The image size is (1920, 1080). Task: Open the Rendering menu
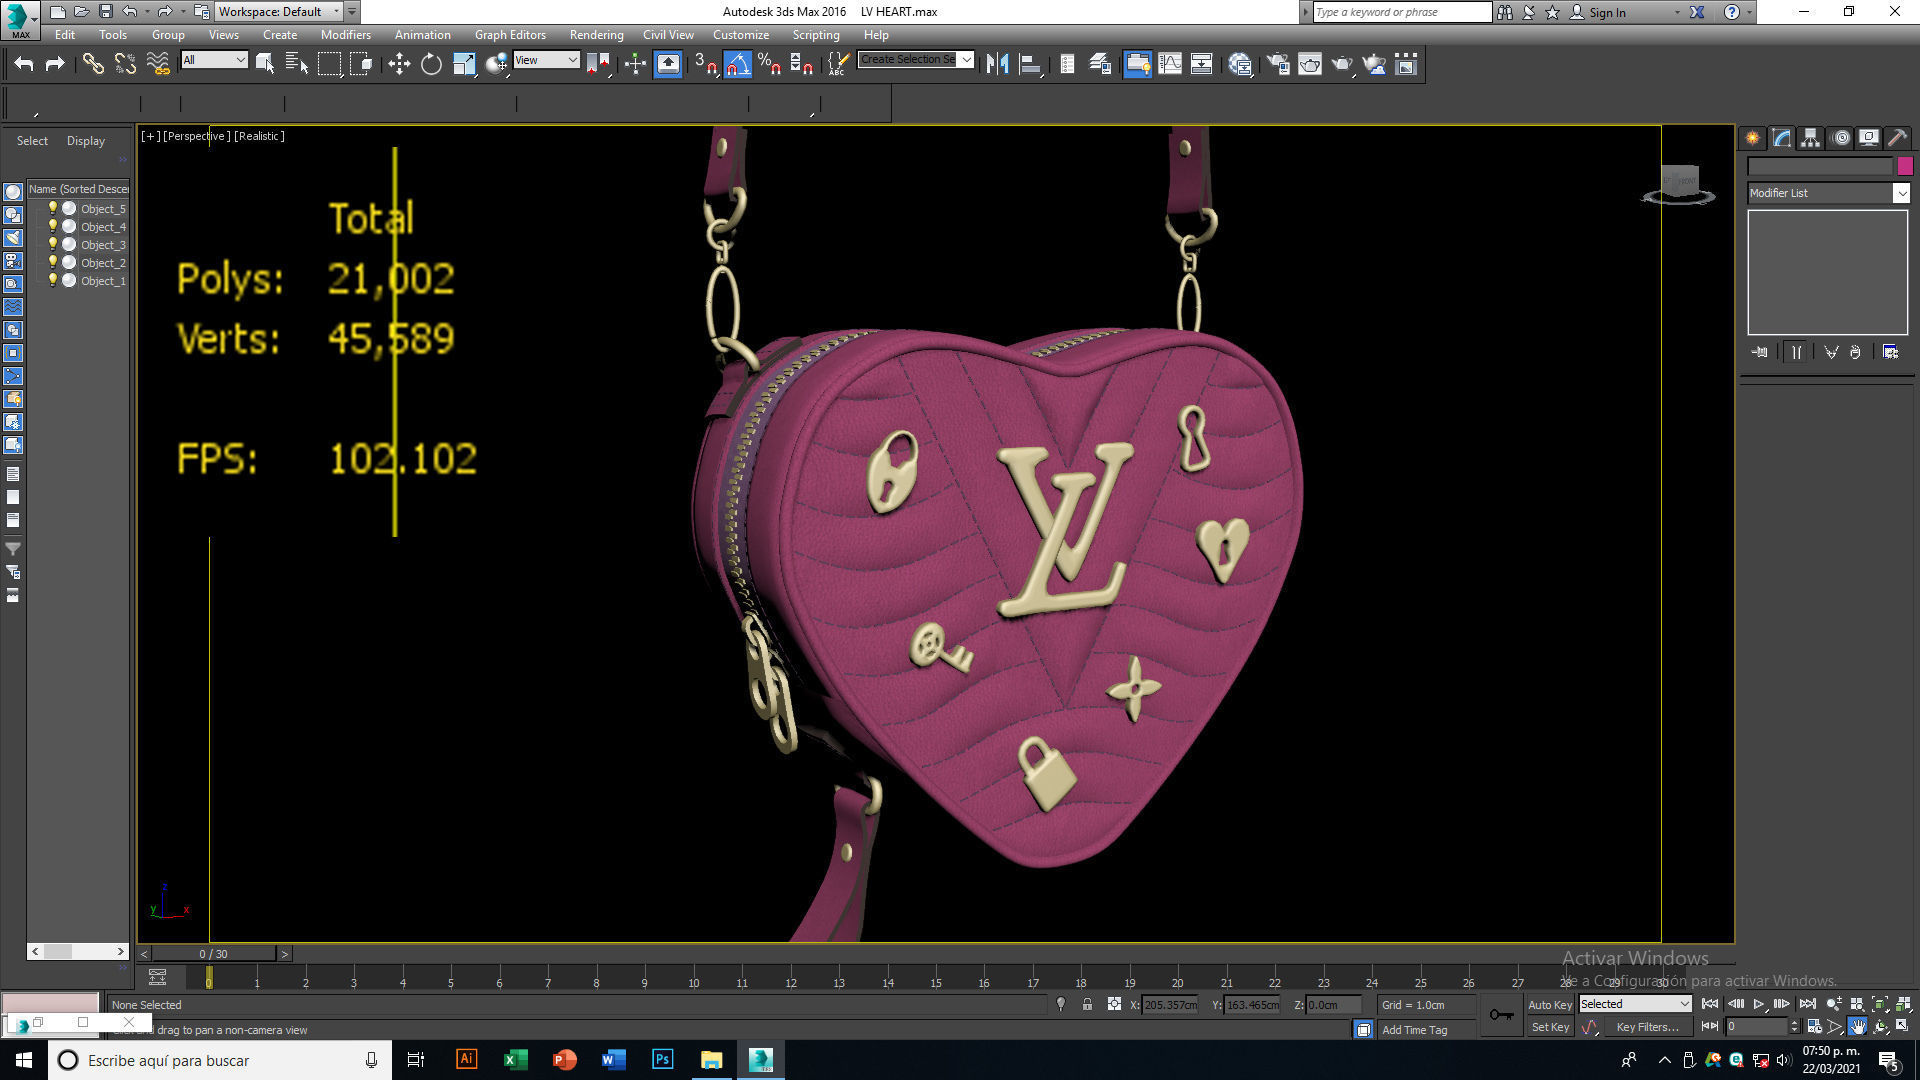pos(596,34)
